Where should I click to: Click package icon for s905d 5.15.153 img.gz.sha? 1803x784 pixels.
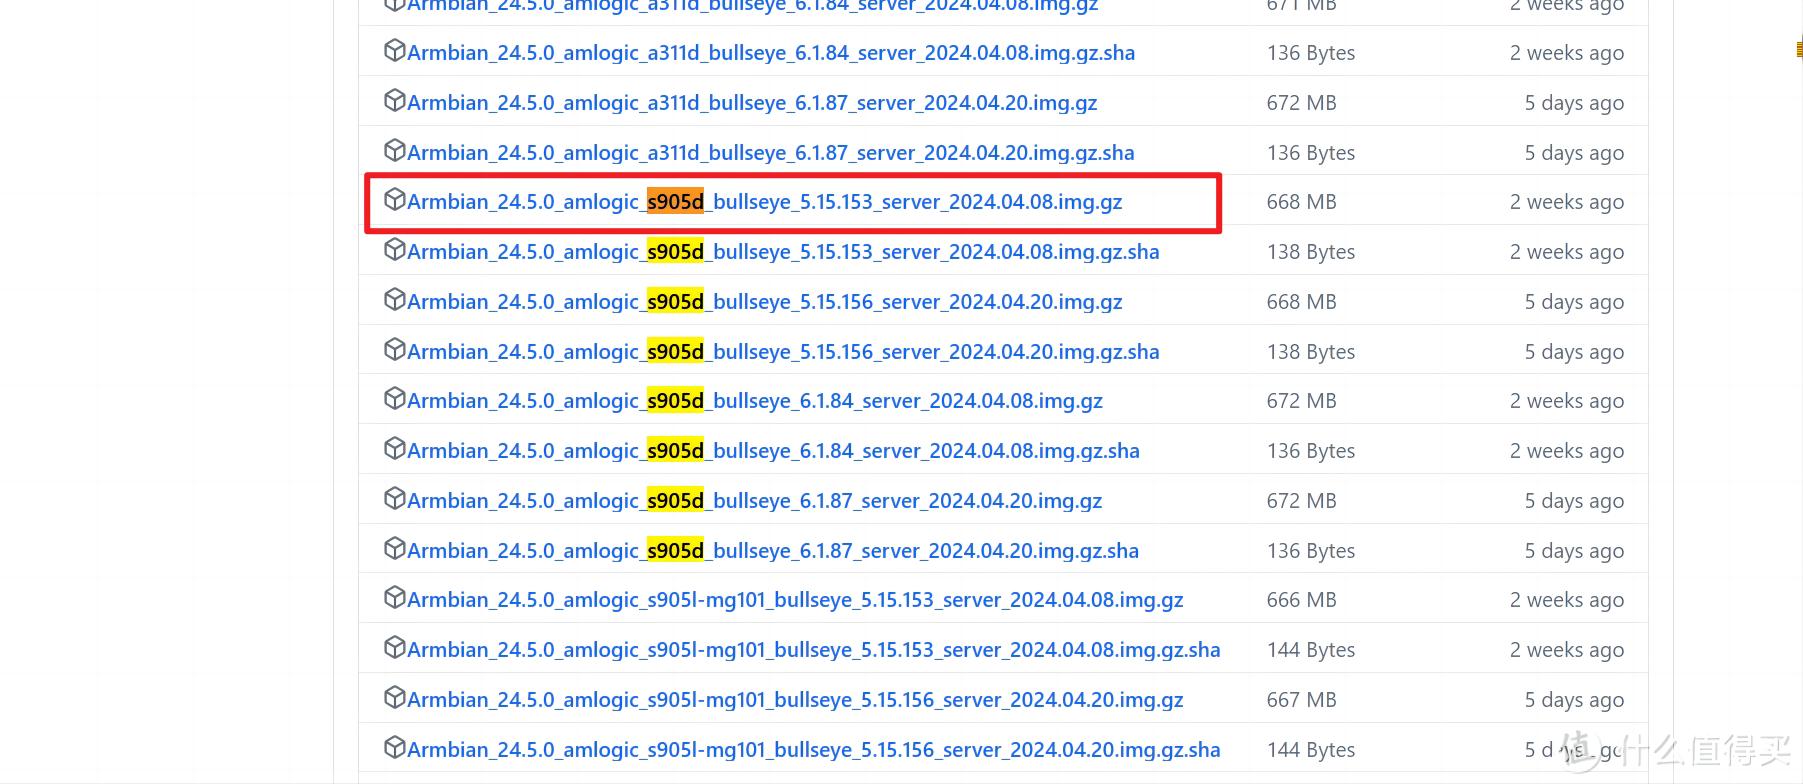pyautogui.click(x=394, y=250)
